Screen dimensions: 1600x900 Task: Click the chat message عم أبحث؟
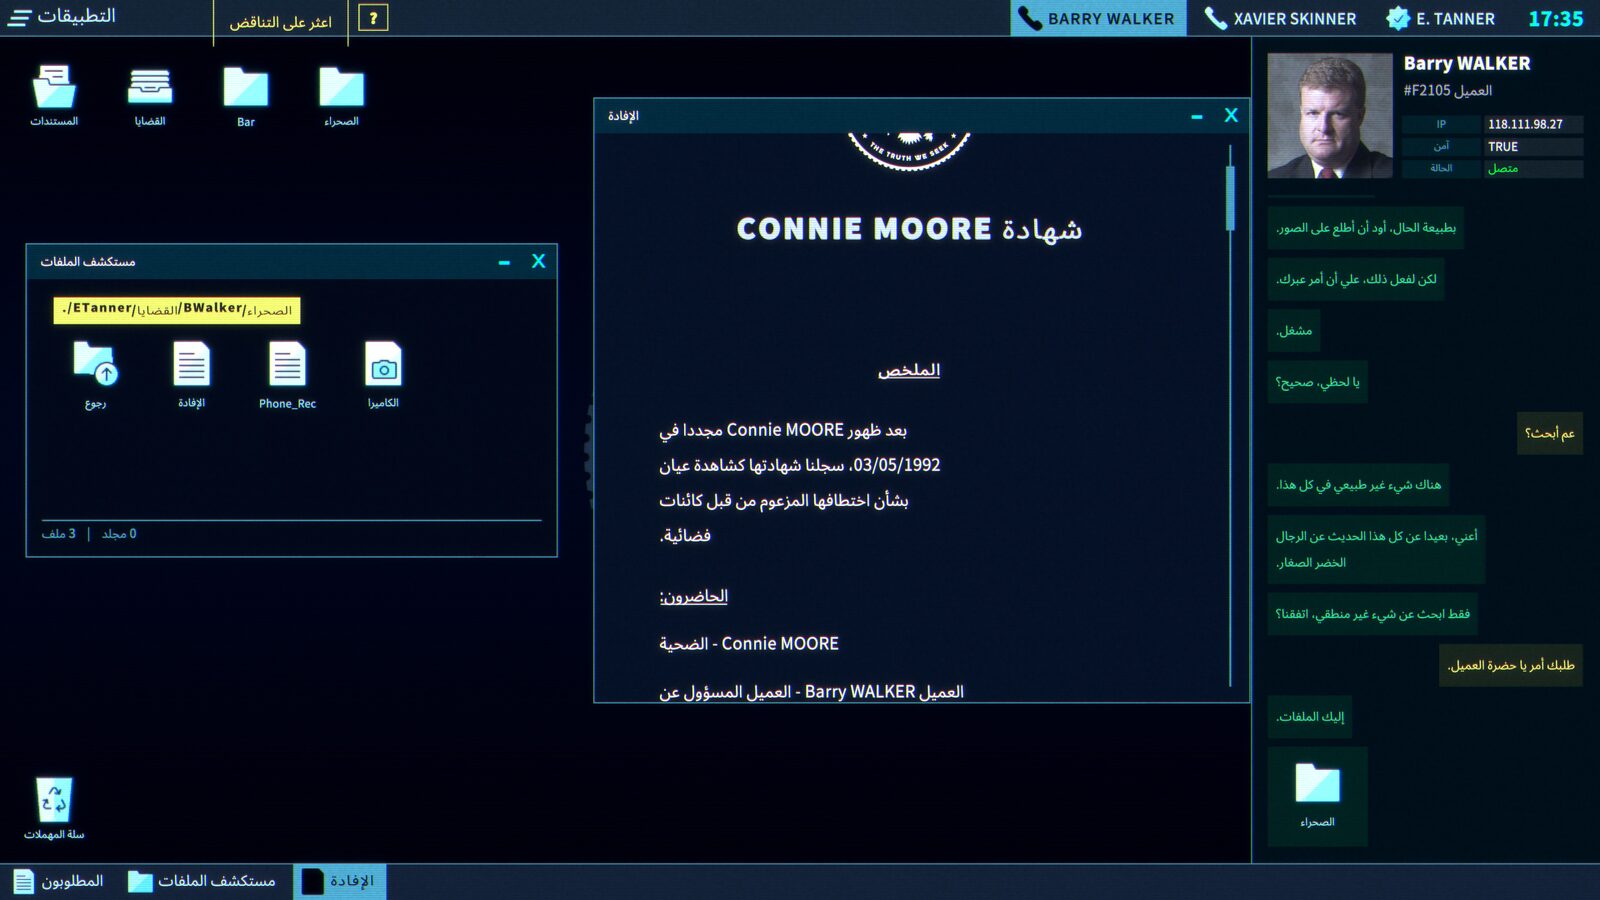tap(1550, 433)
